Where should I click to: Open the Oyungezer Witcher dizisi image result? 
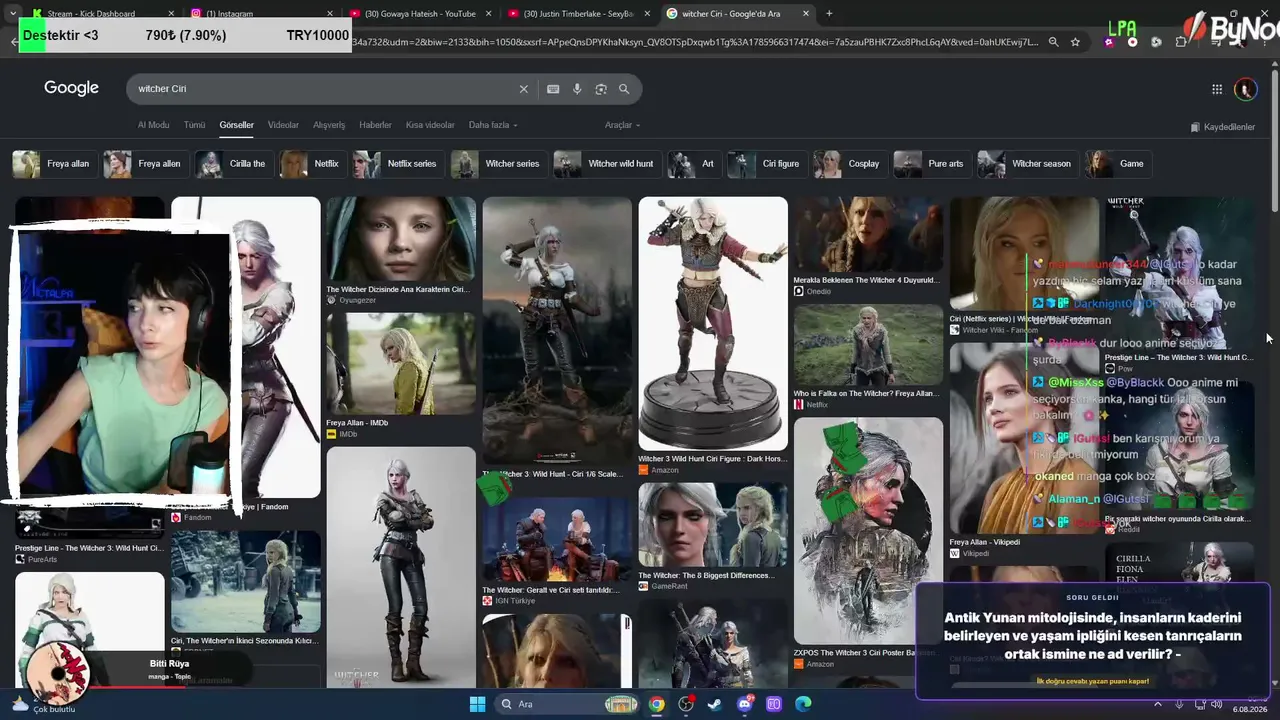(x=401, y=239)
